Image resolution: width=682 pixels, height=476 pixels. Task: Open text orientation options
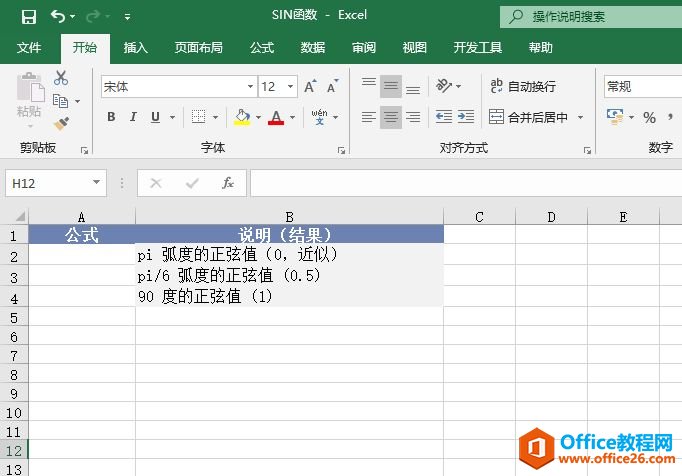coord(448,86)
